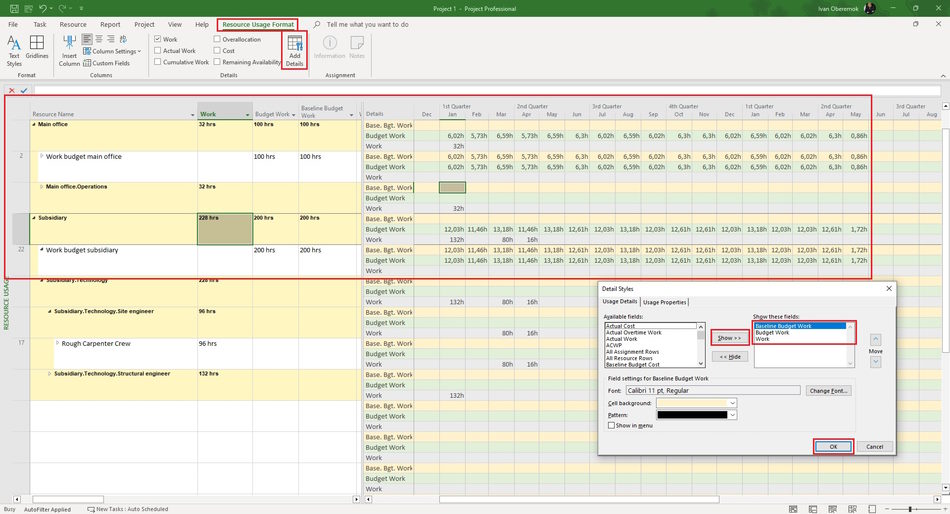The height and width of the screenshot is (514, 950).
Task: Switch to the first view shortcut in status bar
Action: [793, 509]
